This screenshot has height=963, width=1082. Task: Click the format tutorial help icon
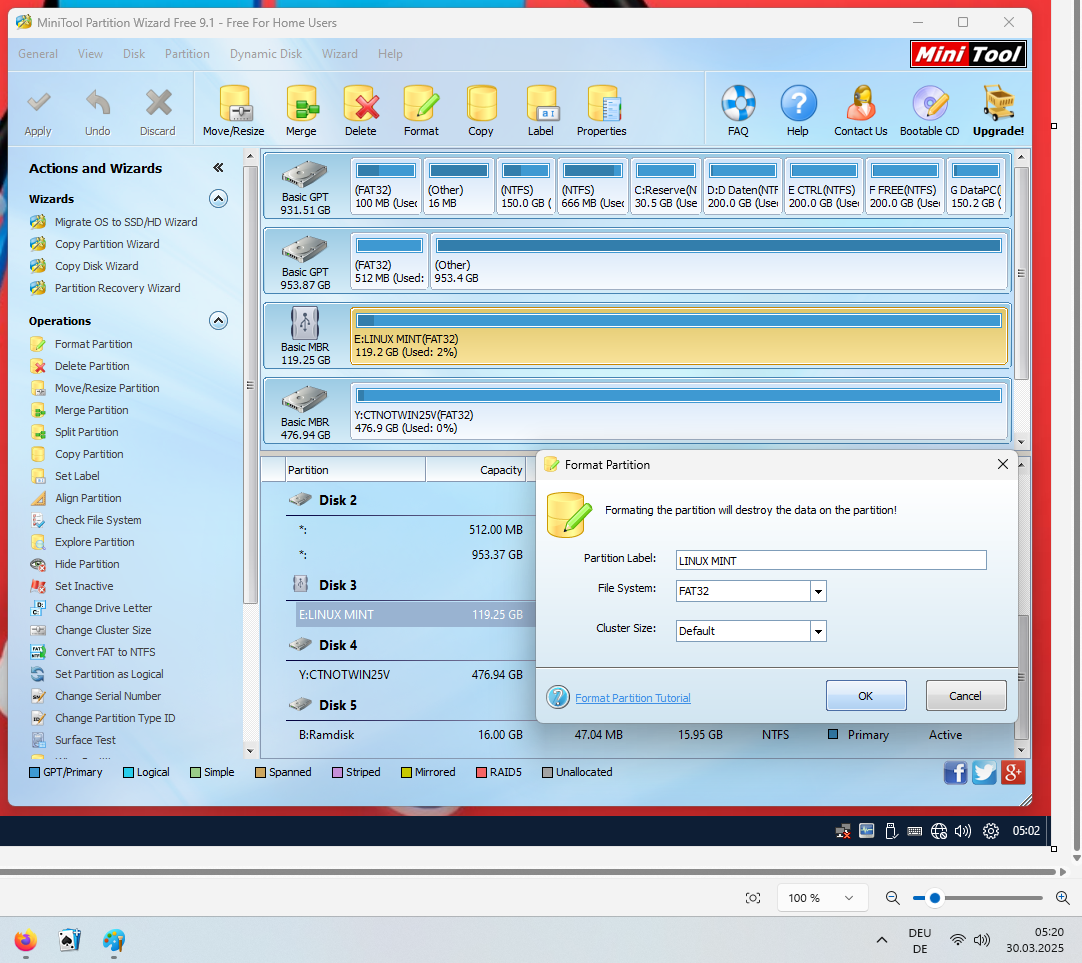coord(558,697)
